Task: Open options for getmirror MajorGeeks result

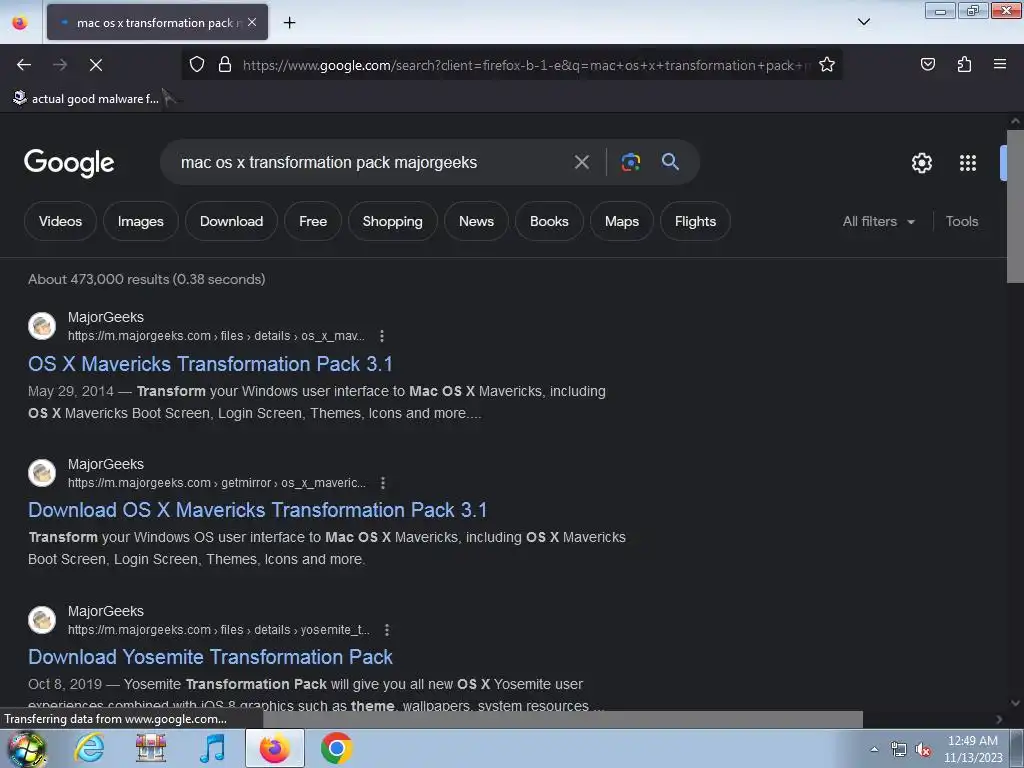Action: coord(383,483)
